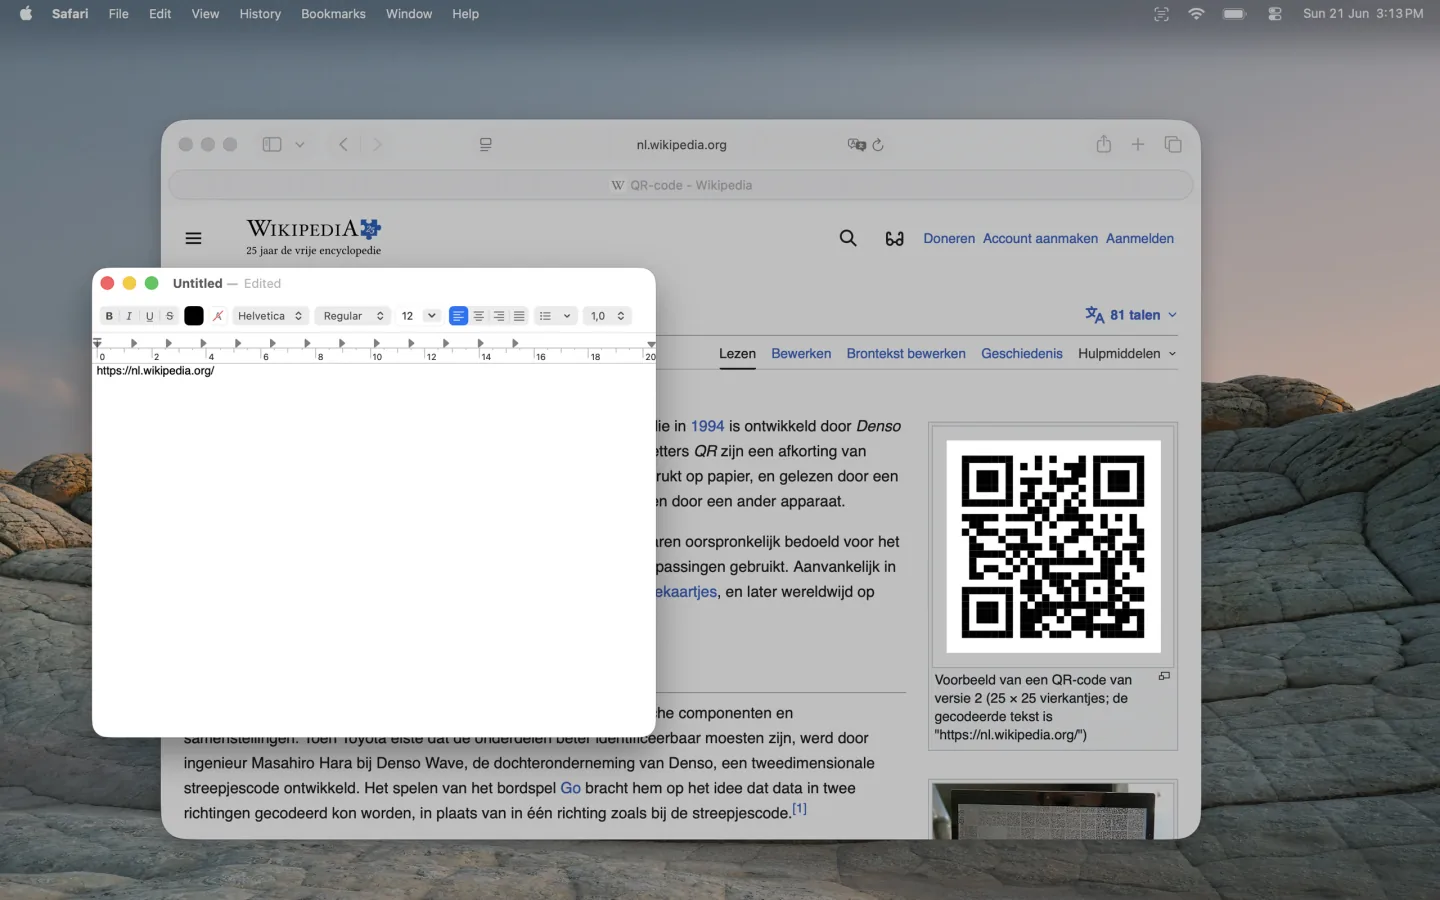Open the 81 talen language dropdown
This screenshot has height=900, width=1440.
tap(1131, 315)
